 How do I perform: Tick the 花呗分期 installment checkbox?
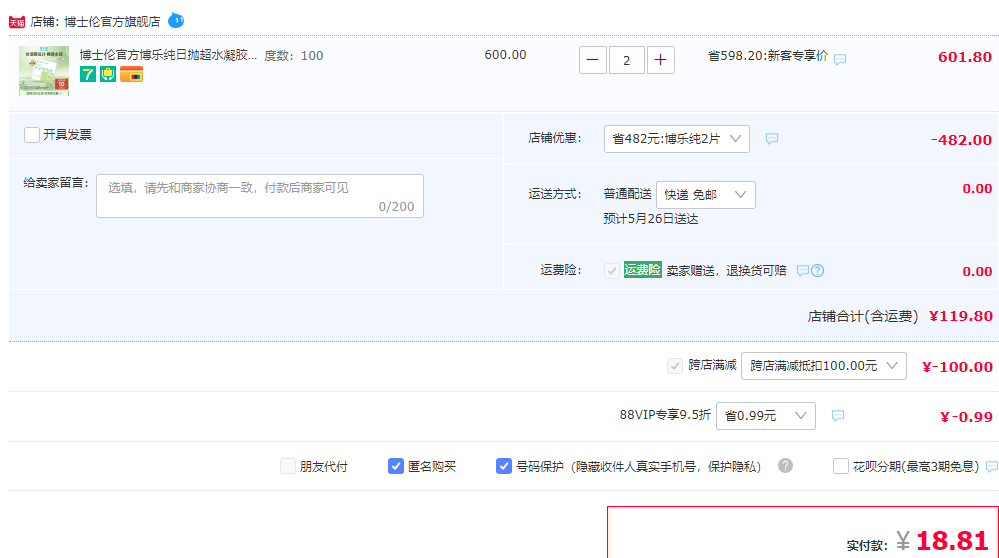pos(840,466)
